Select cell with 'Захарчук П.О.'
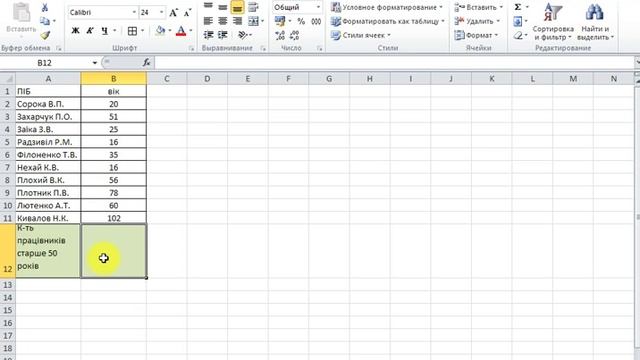The width and height of the screenshot is (640, 360). (48, 117)
